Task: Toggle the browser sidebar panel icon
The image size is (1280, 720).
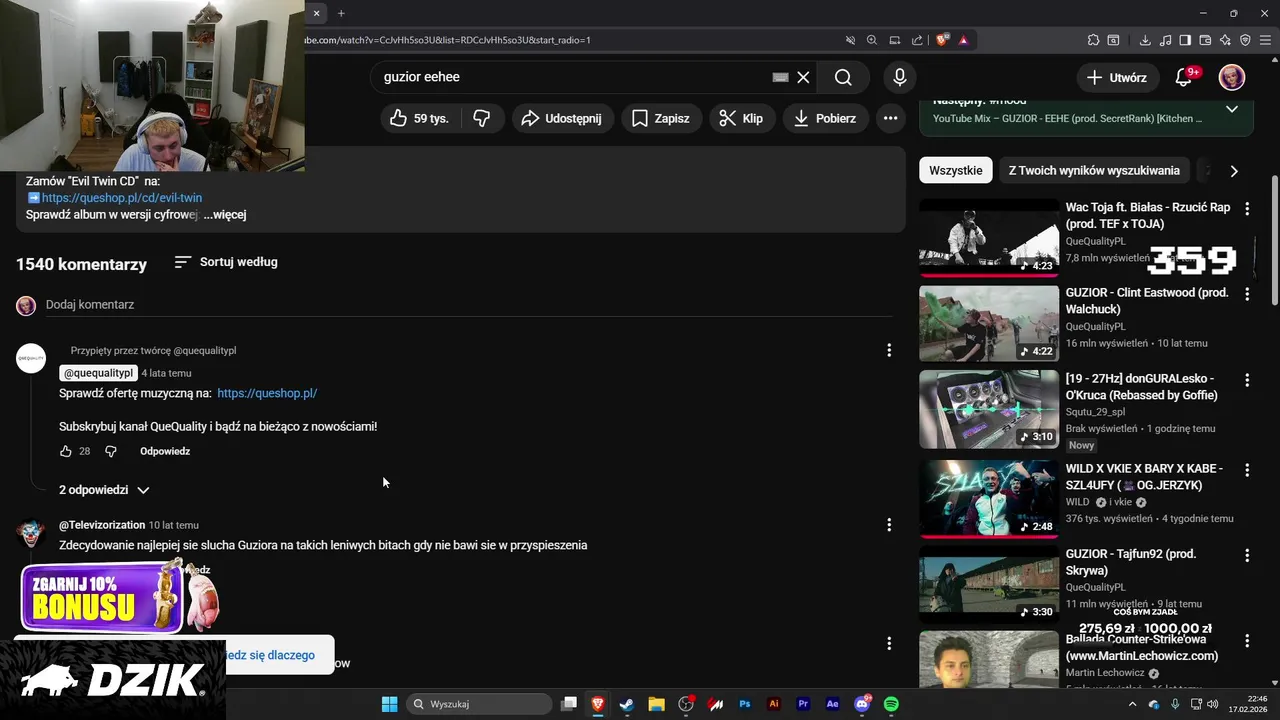Action: [1185, 40]
